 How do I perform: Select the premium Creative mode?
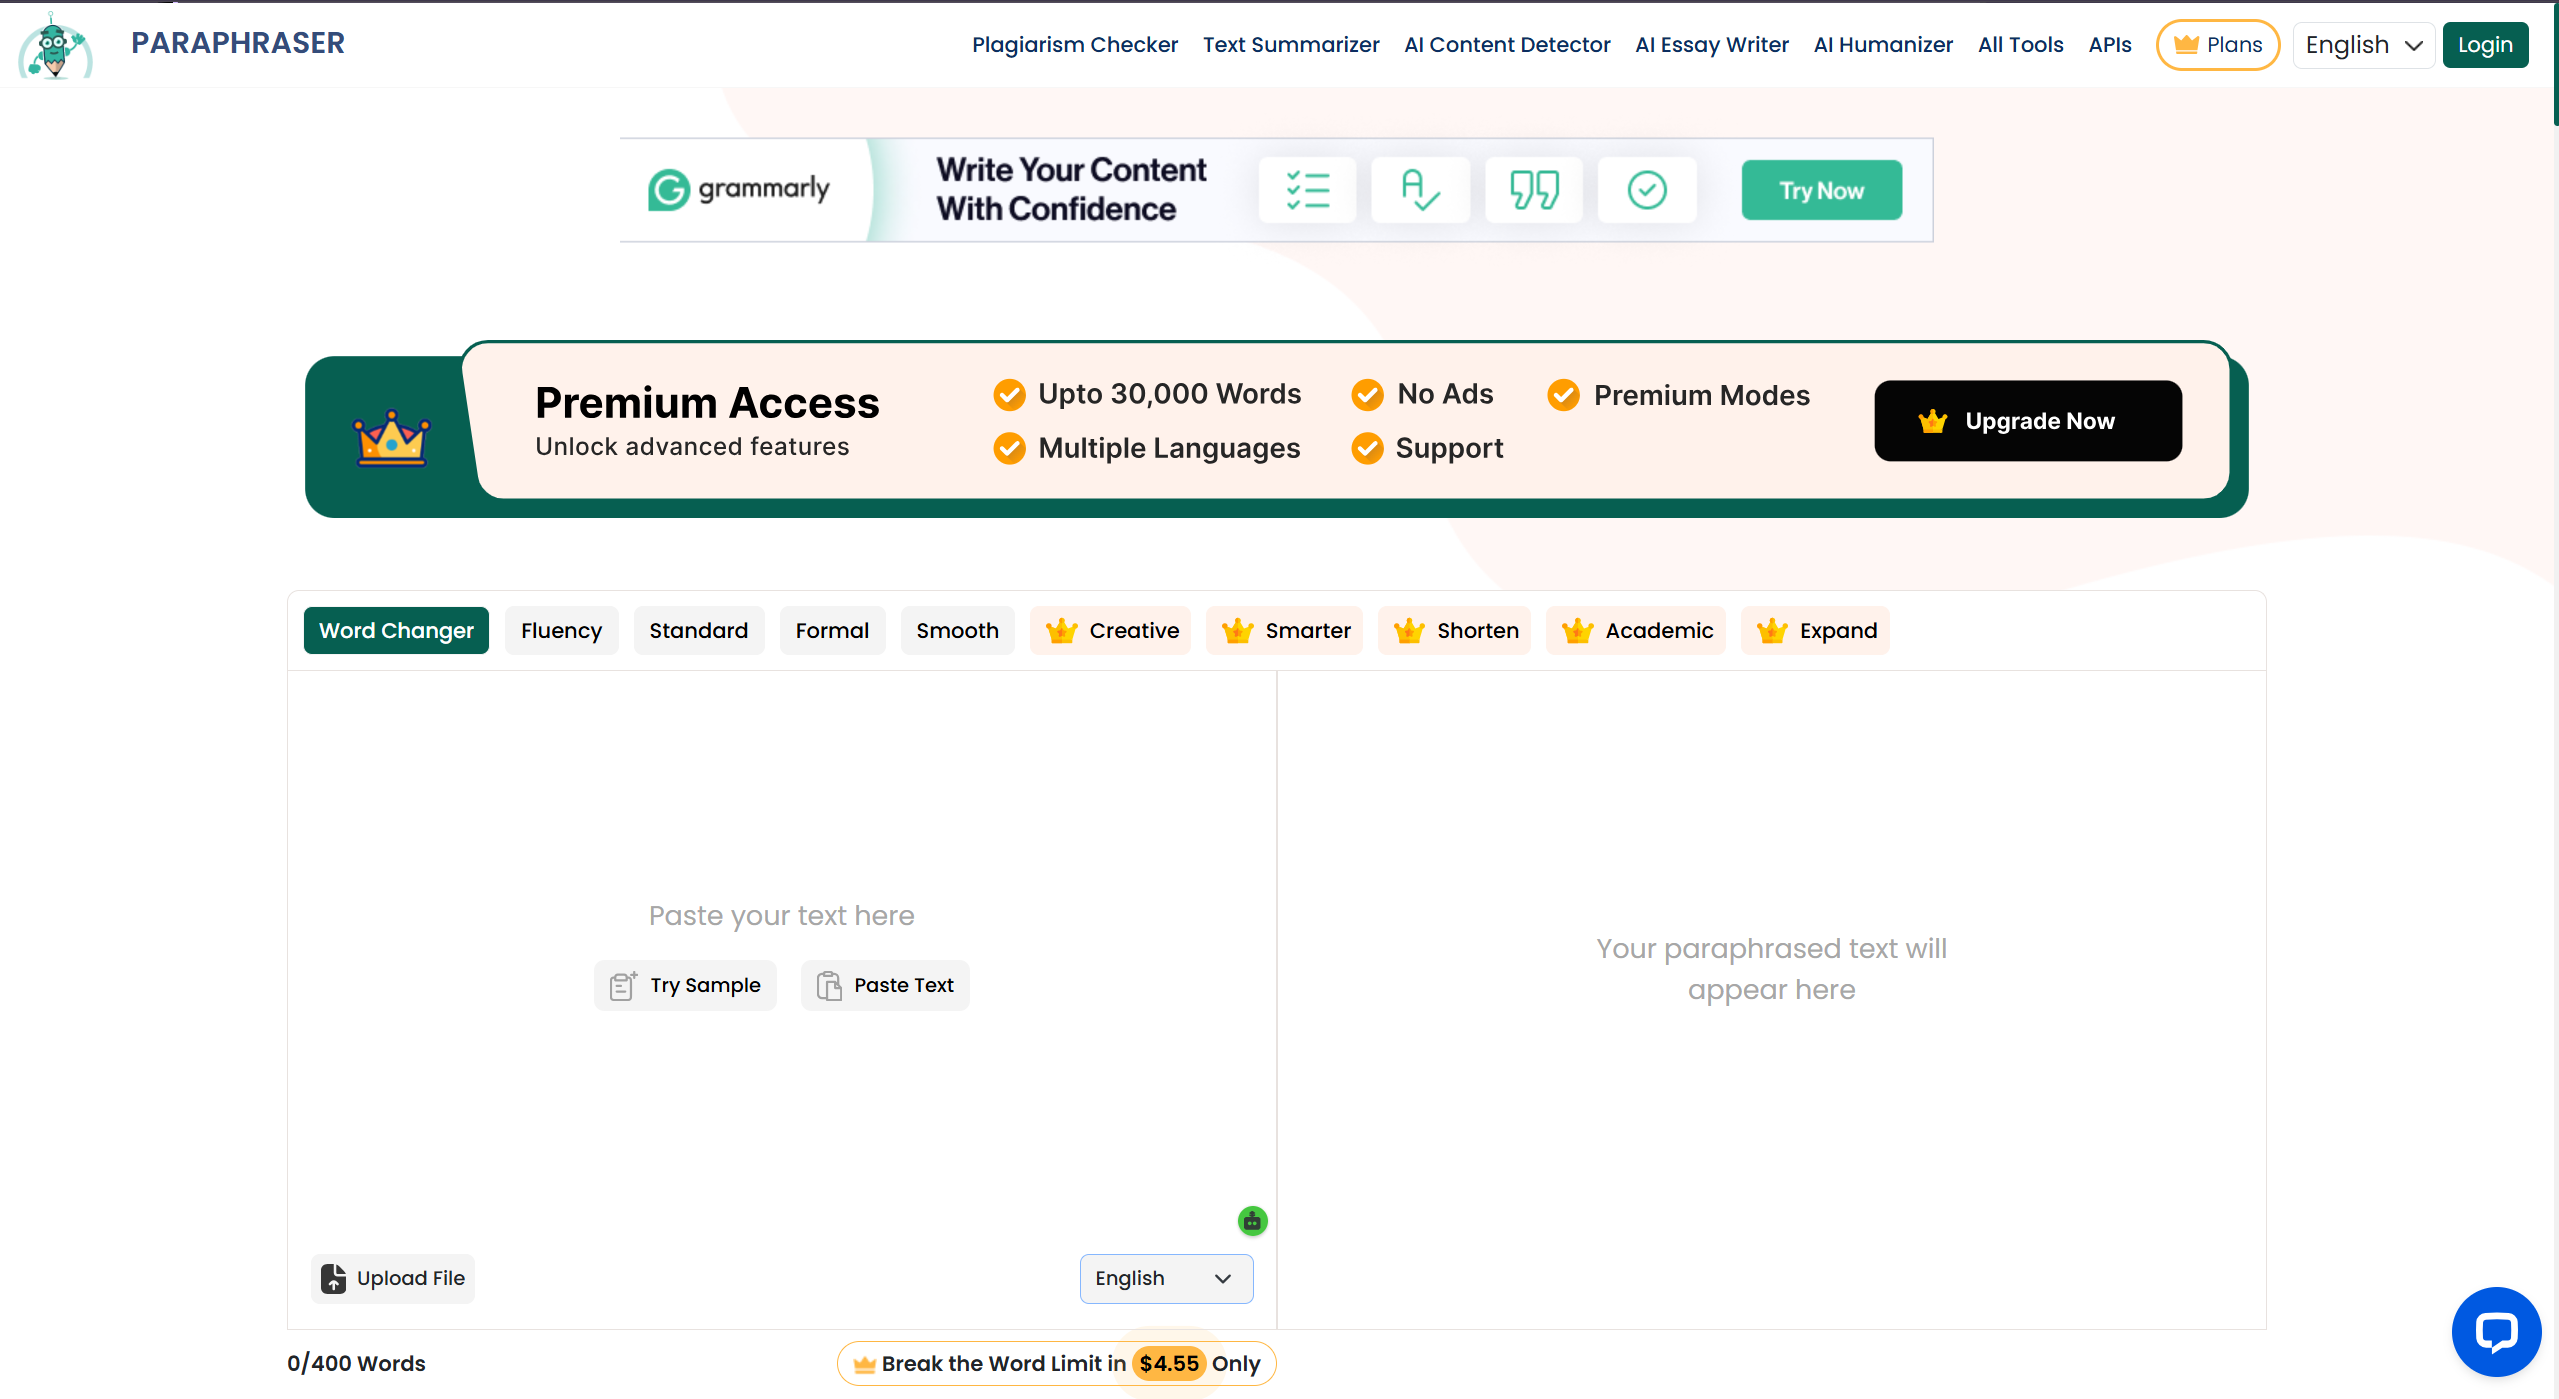[x=1111, y=631]
